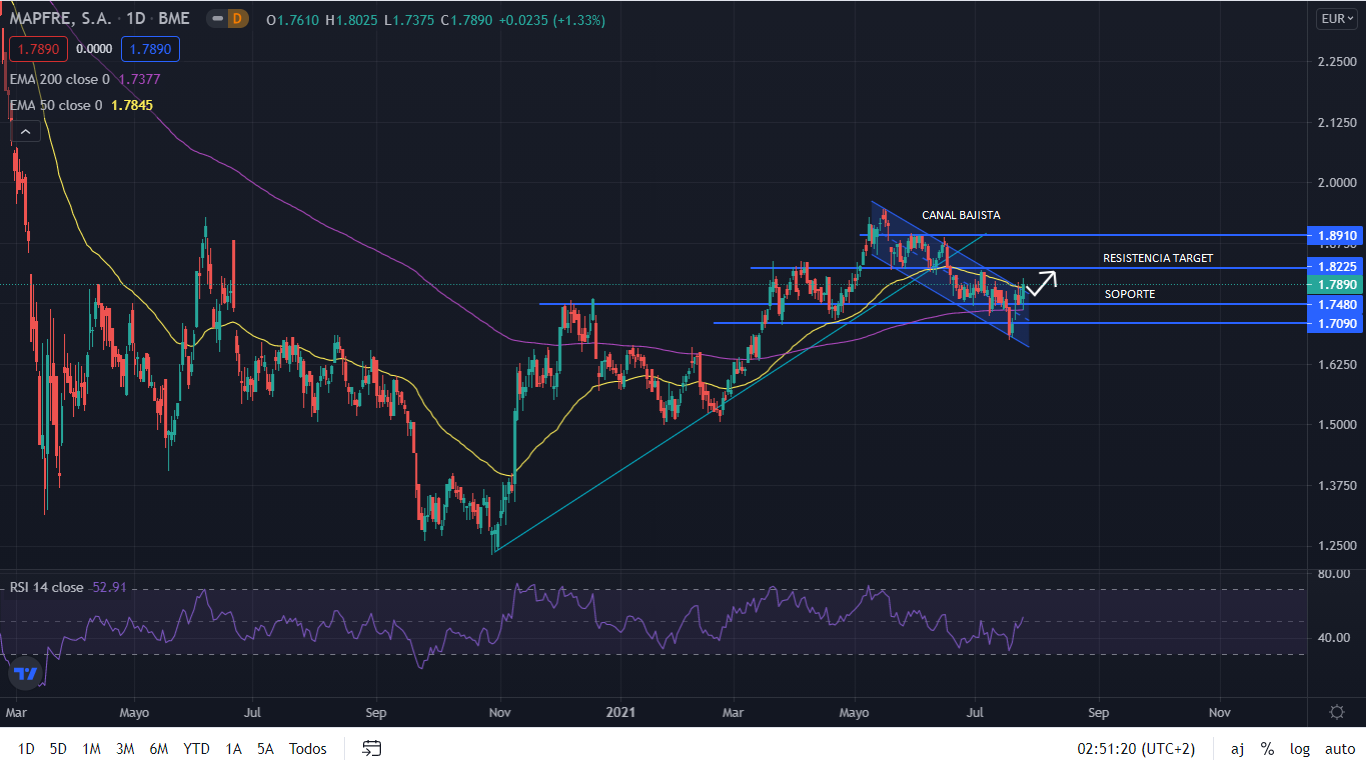Click the orange D market status badge
1366x768 pixels.
[x=236, y=19]
